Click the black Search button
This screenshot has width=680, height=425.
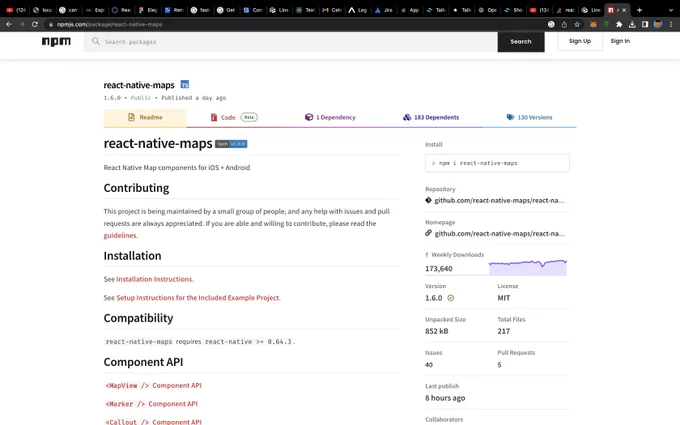[521, 42]
